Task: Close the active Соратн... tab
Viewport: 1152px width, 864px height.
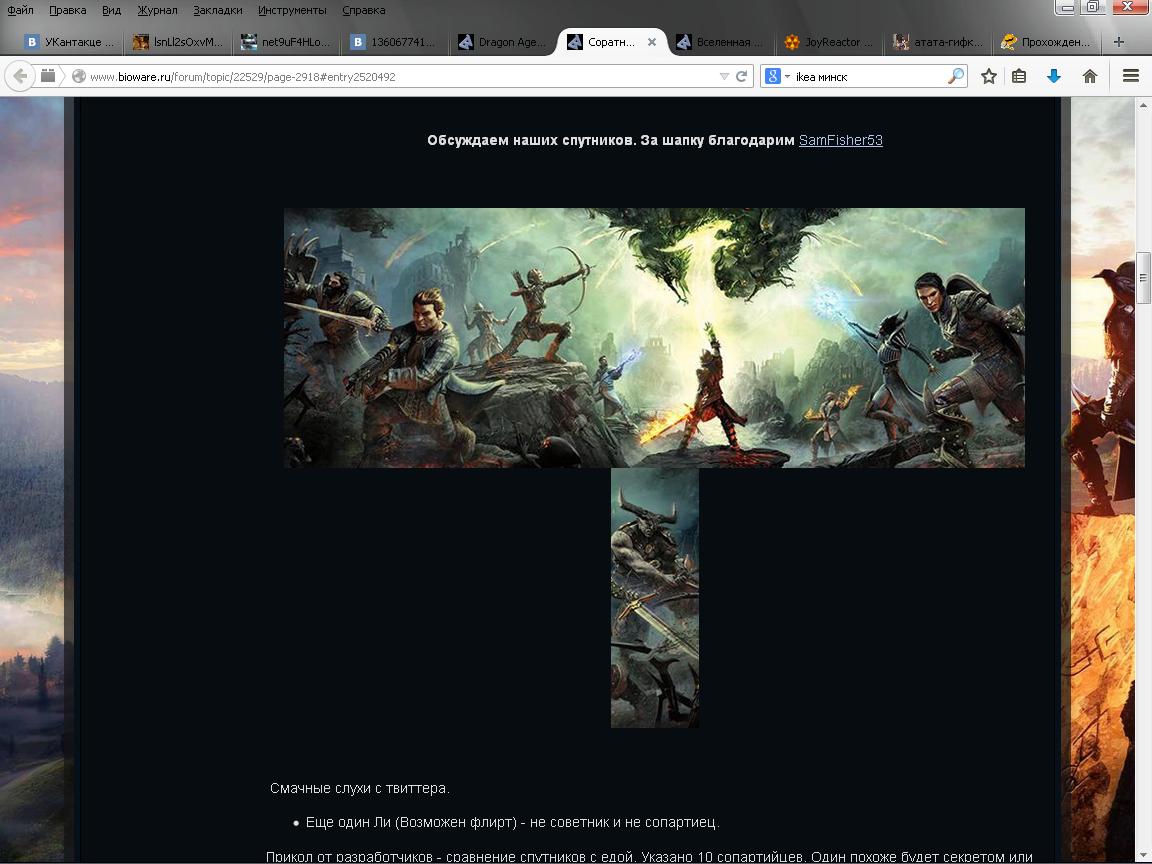Action: point(651,42)
